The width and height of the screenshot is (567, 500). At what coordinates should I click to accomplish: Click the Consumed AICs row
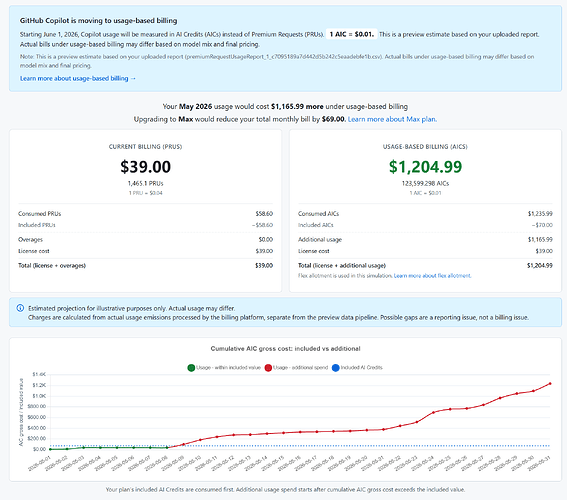click(x=425, y=214)
